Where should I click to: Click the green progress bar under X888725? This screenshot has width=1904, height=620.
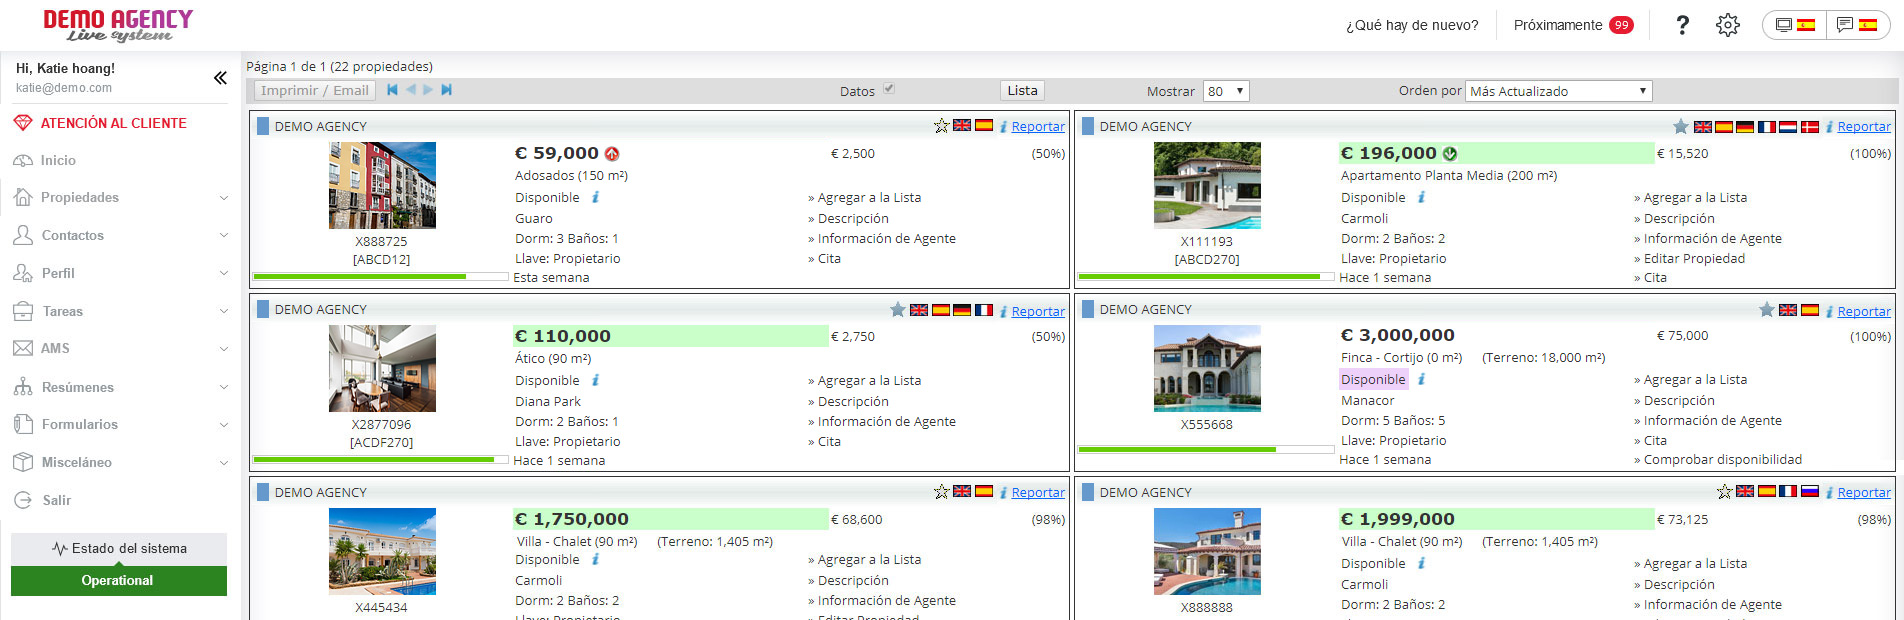point(381,276)
